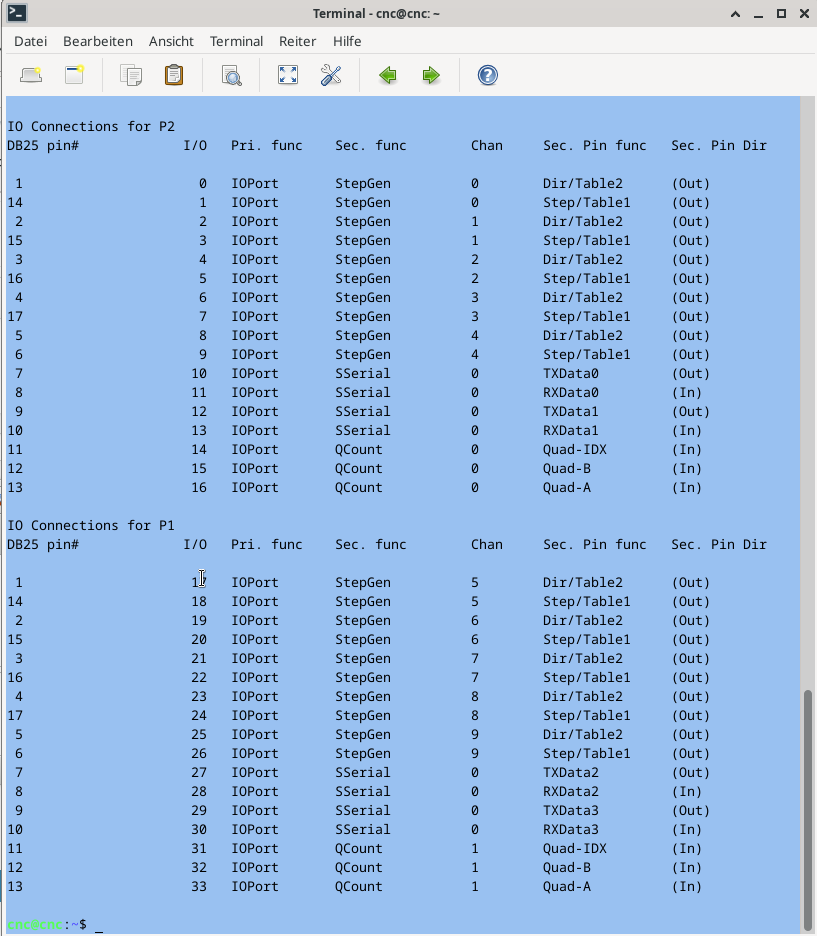Click 'Sec. Pin Dir' header in P1 table

(719, 544)
